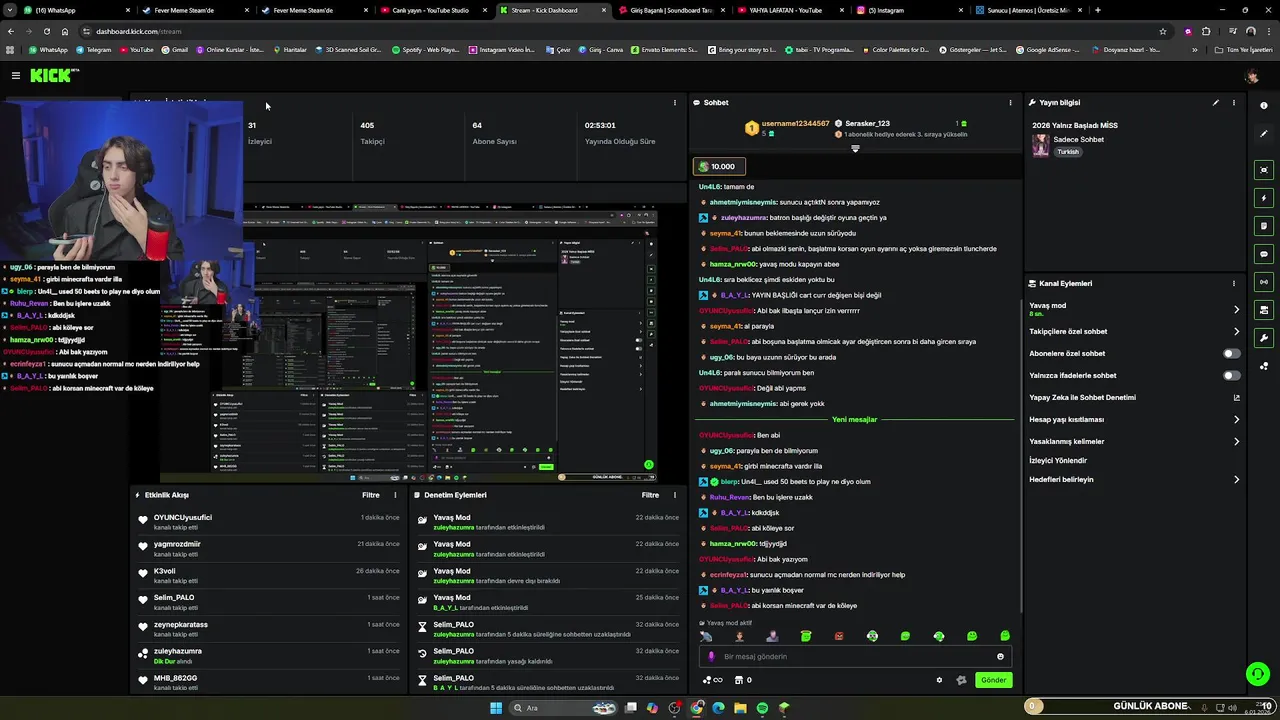This screenshot has width=1280, height=720.
Task: Click the badge icon beside Gönder
Action: (x=961, y=680)
